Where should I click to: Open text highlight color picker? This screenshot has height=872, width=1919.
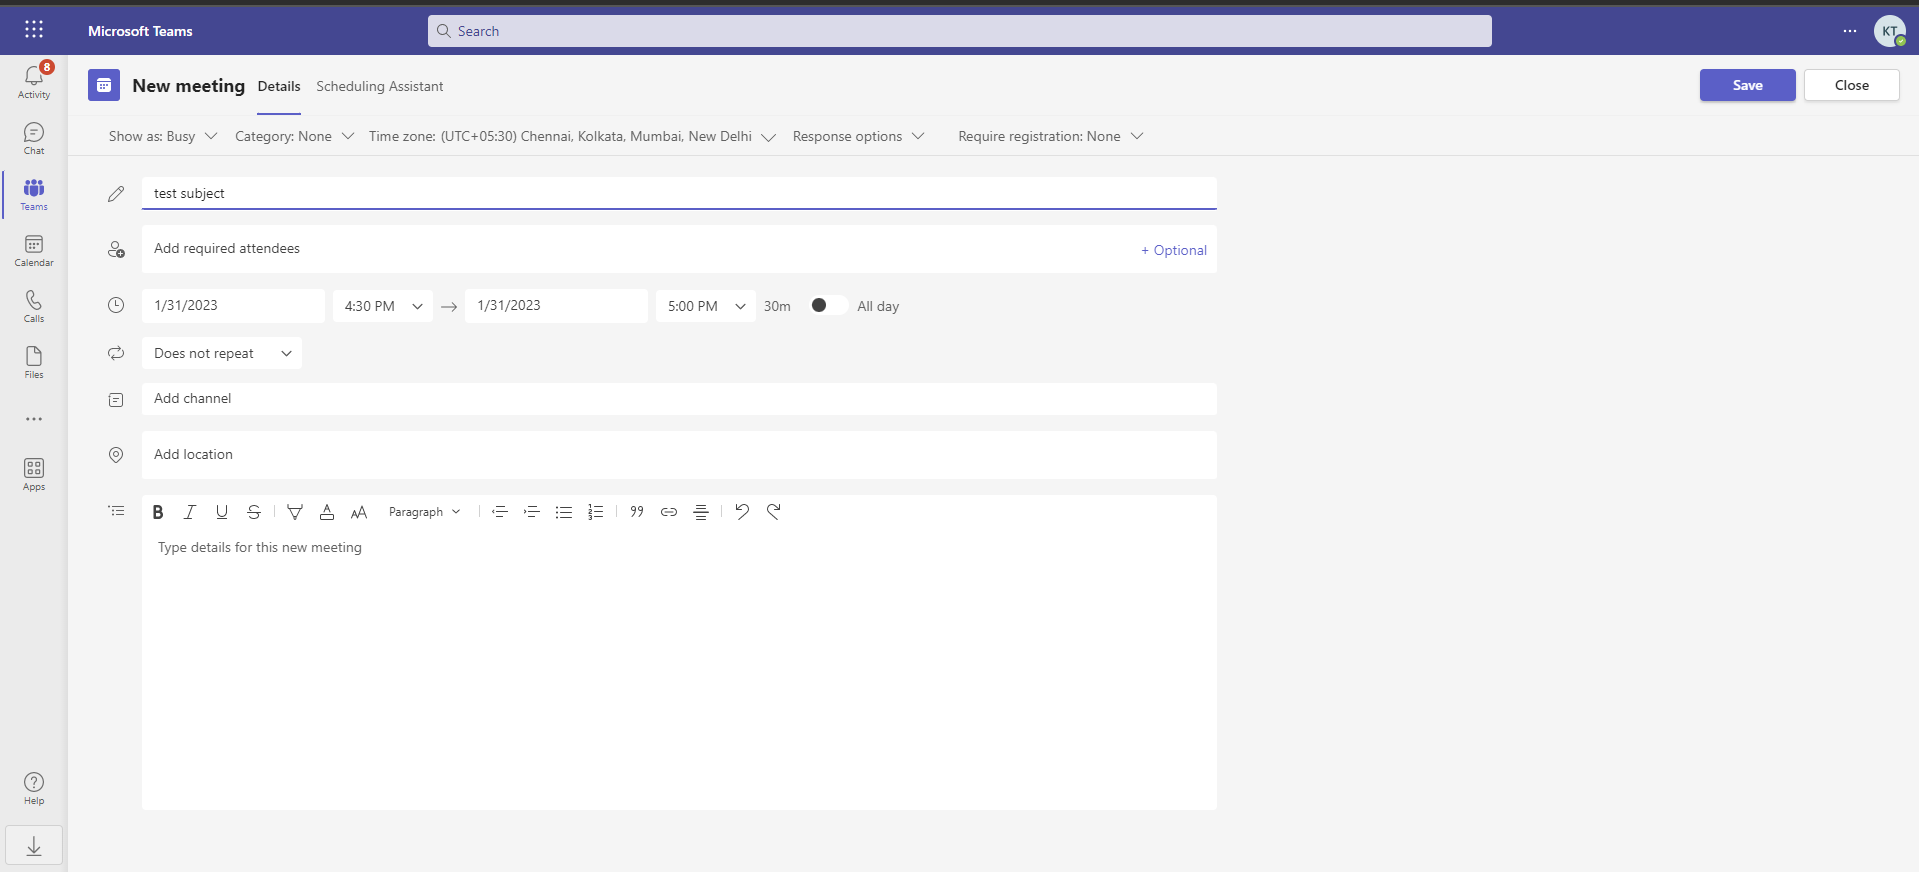pos(295,512)
